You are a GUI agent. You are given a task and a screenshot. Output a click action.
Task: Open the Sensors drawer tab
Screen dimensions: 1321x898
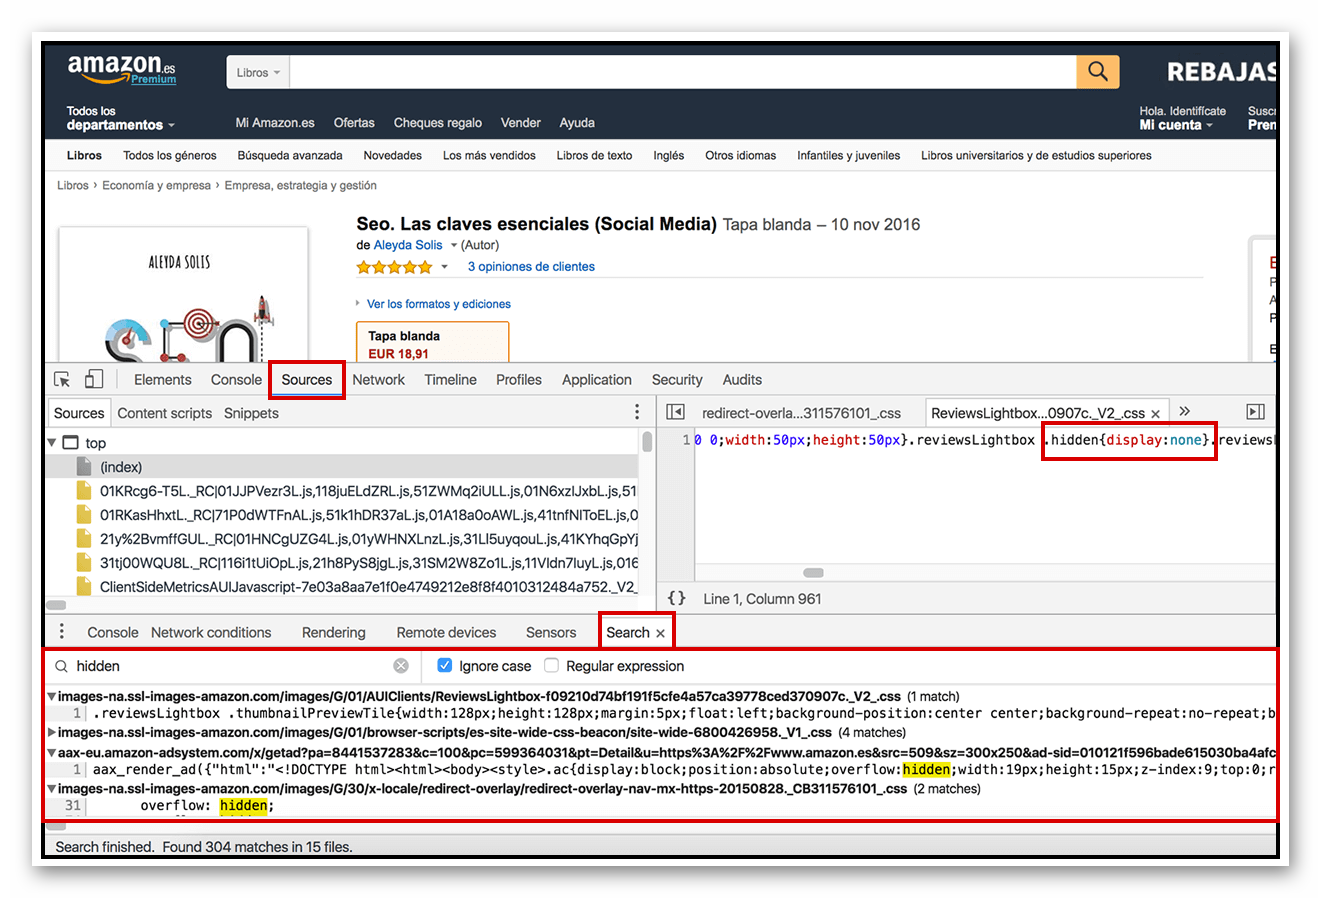(x=551, y=633)
